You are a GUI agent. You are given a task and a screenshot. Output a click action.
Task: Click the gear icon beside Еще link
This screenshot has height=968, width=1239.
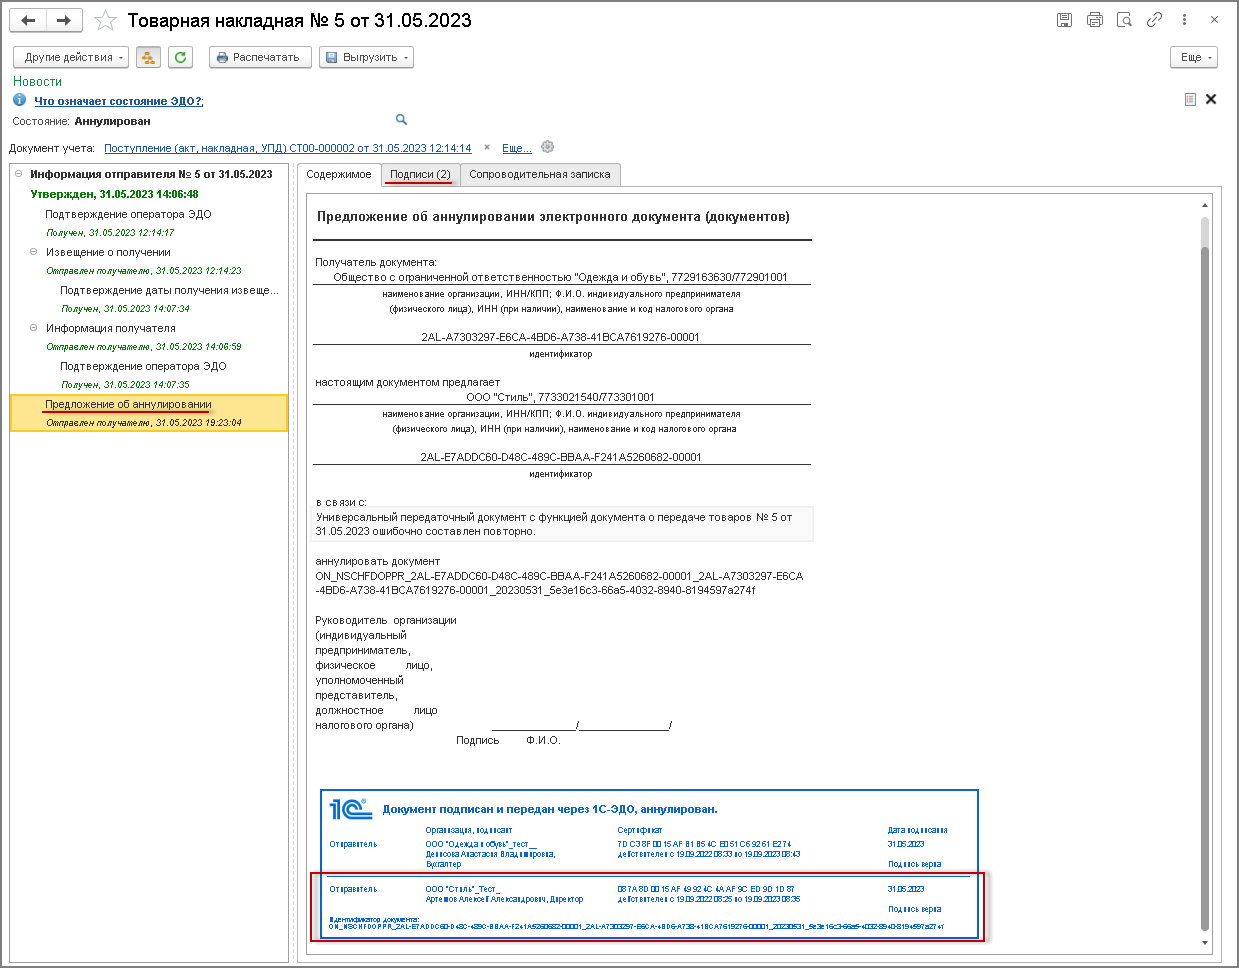point(547,147)
